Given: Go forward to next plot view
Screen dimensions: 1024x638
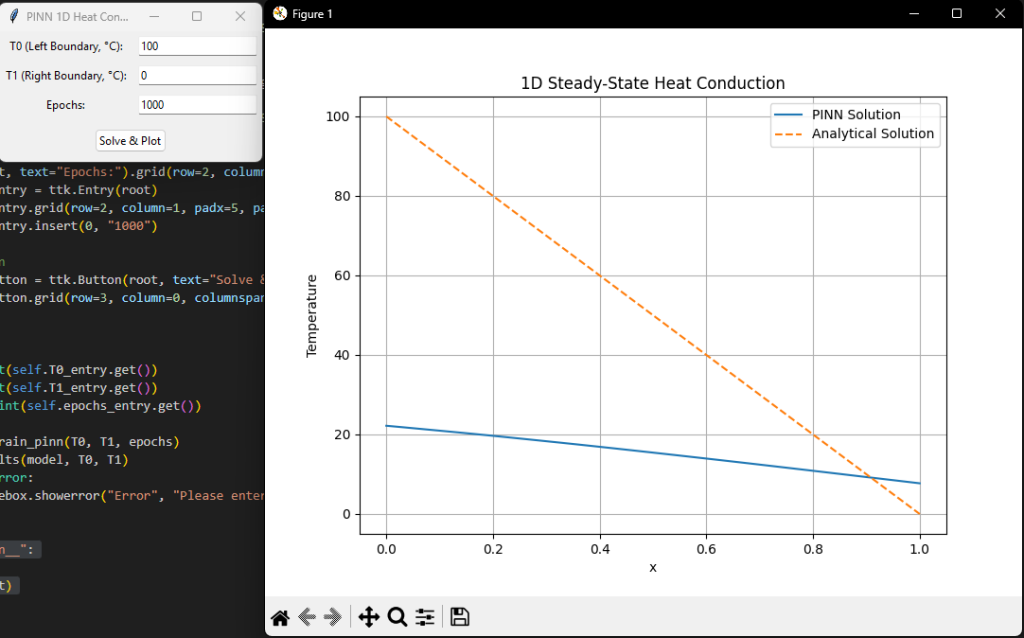Looking at the screenshot, I should tap(333, 618).
